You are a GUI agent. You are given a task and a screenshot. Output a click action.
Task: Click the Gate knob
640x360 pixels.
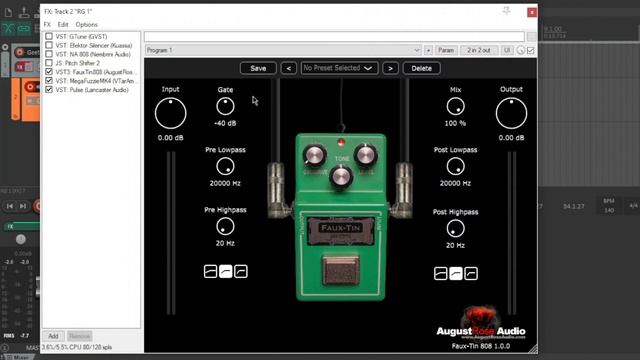(x=225, y=107)
